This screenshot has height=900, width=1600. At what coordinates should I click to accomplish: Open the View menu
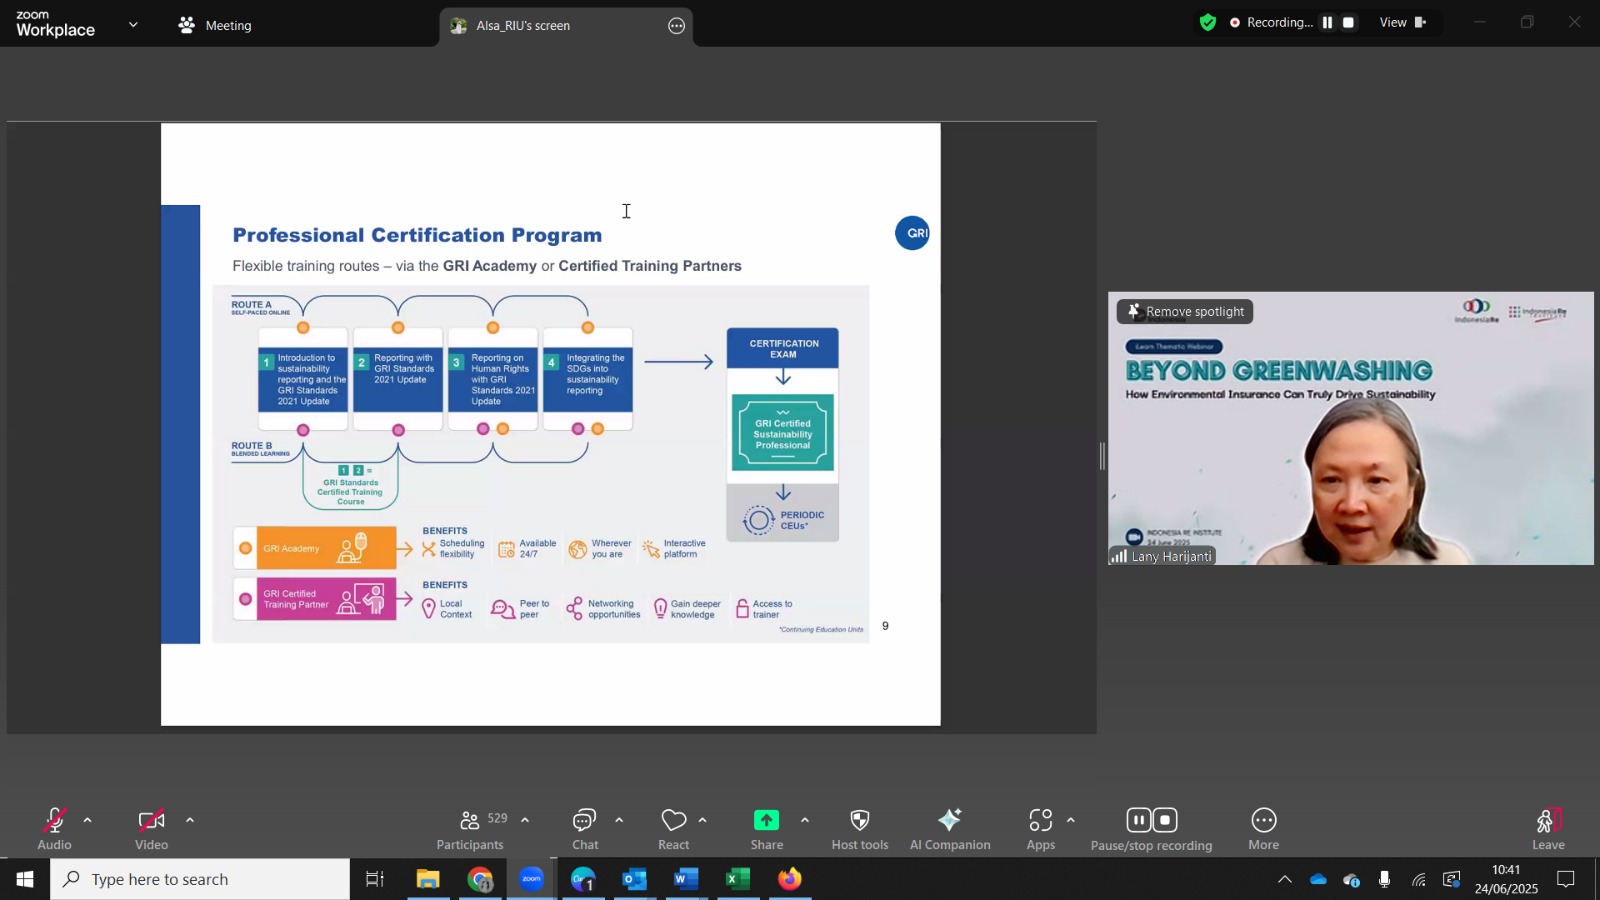coord(1404,22)
